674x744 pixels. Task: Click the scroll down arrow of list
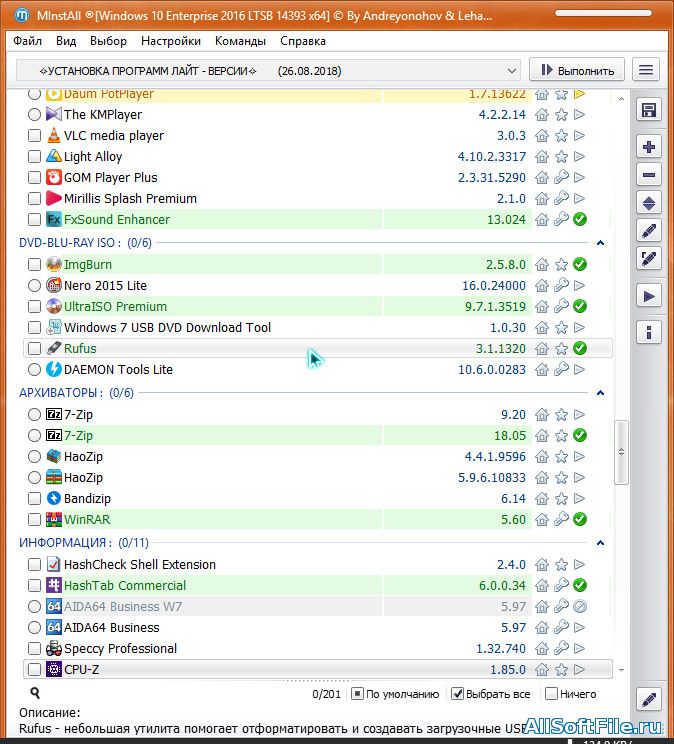[x=621, y=670]
